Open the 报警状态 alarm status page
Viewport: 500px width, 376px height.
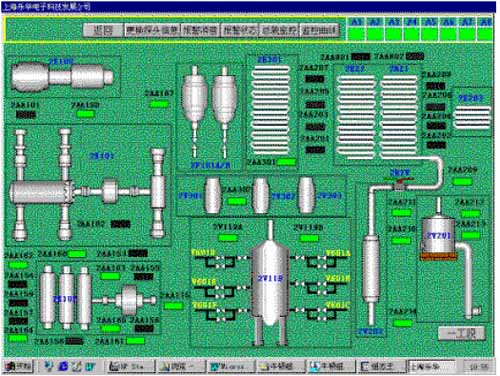click(x=240, y=30)
